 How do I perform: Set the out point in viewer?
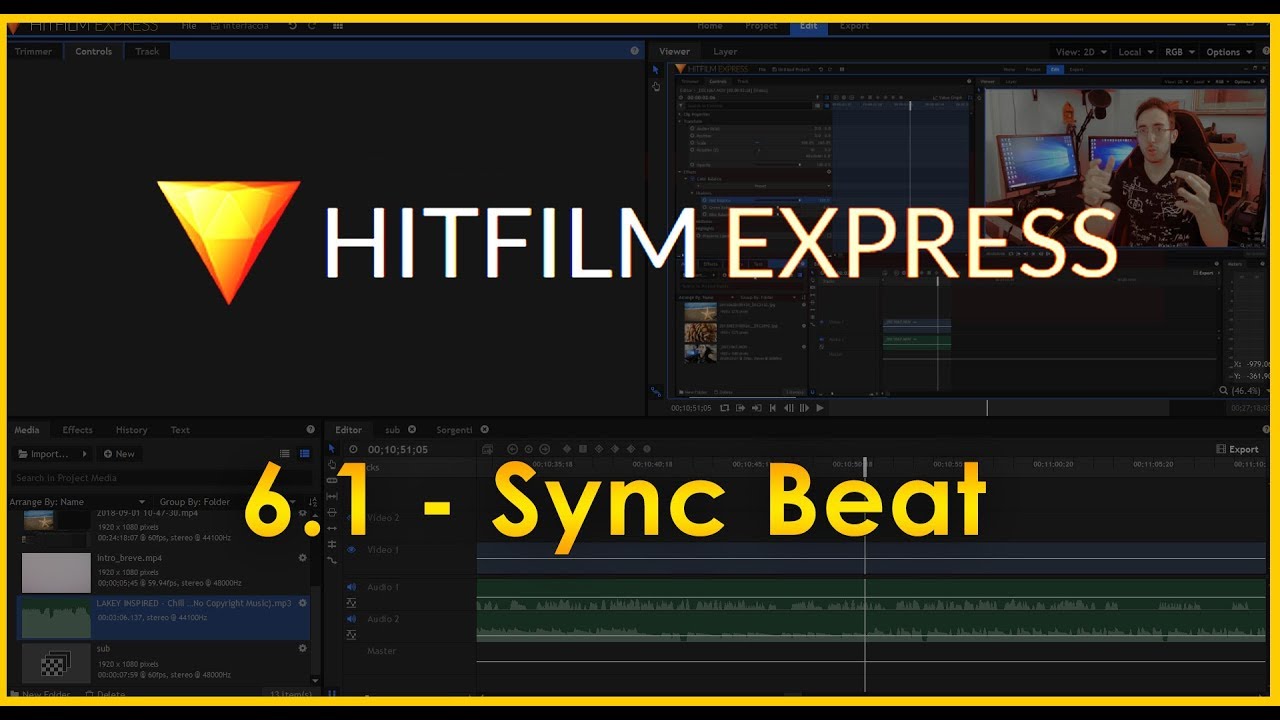[757, 408]
